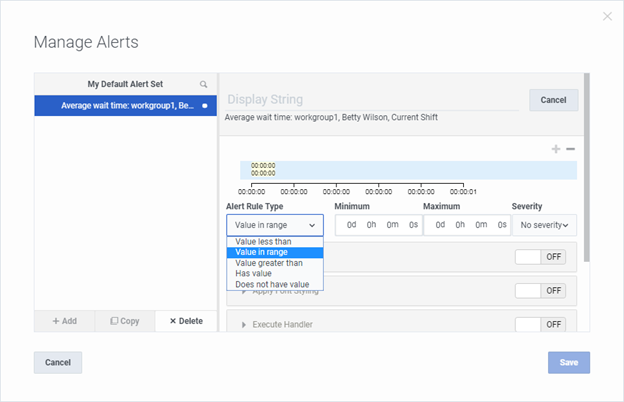
Task: Click the minus icon above the range bar
Action: (570, 149)
